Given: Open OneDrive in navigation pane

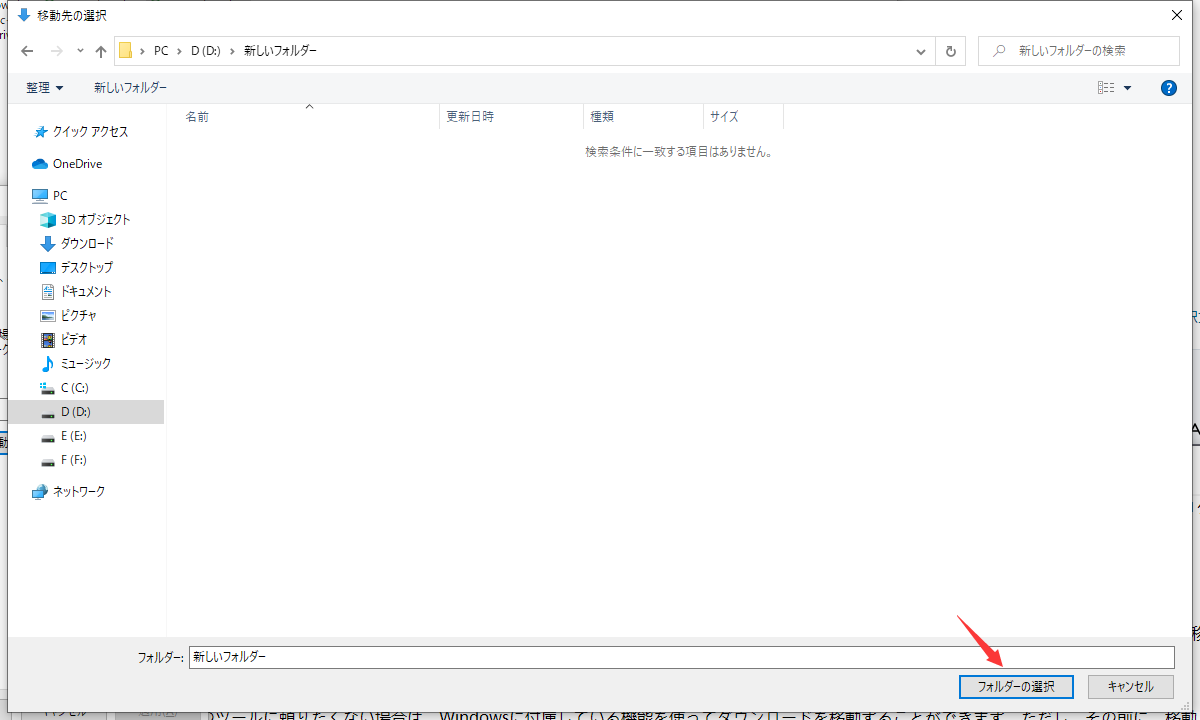Looking at the screenshot, I should [77, 164].
